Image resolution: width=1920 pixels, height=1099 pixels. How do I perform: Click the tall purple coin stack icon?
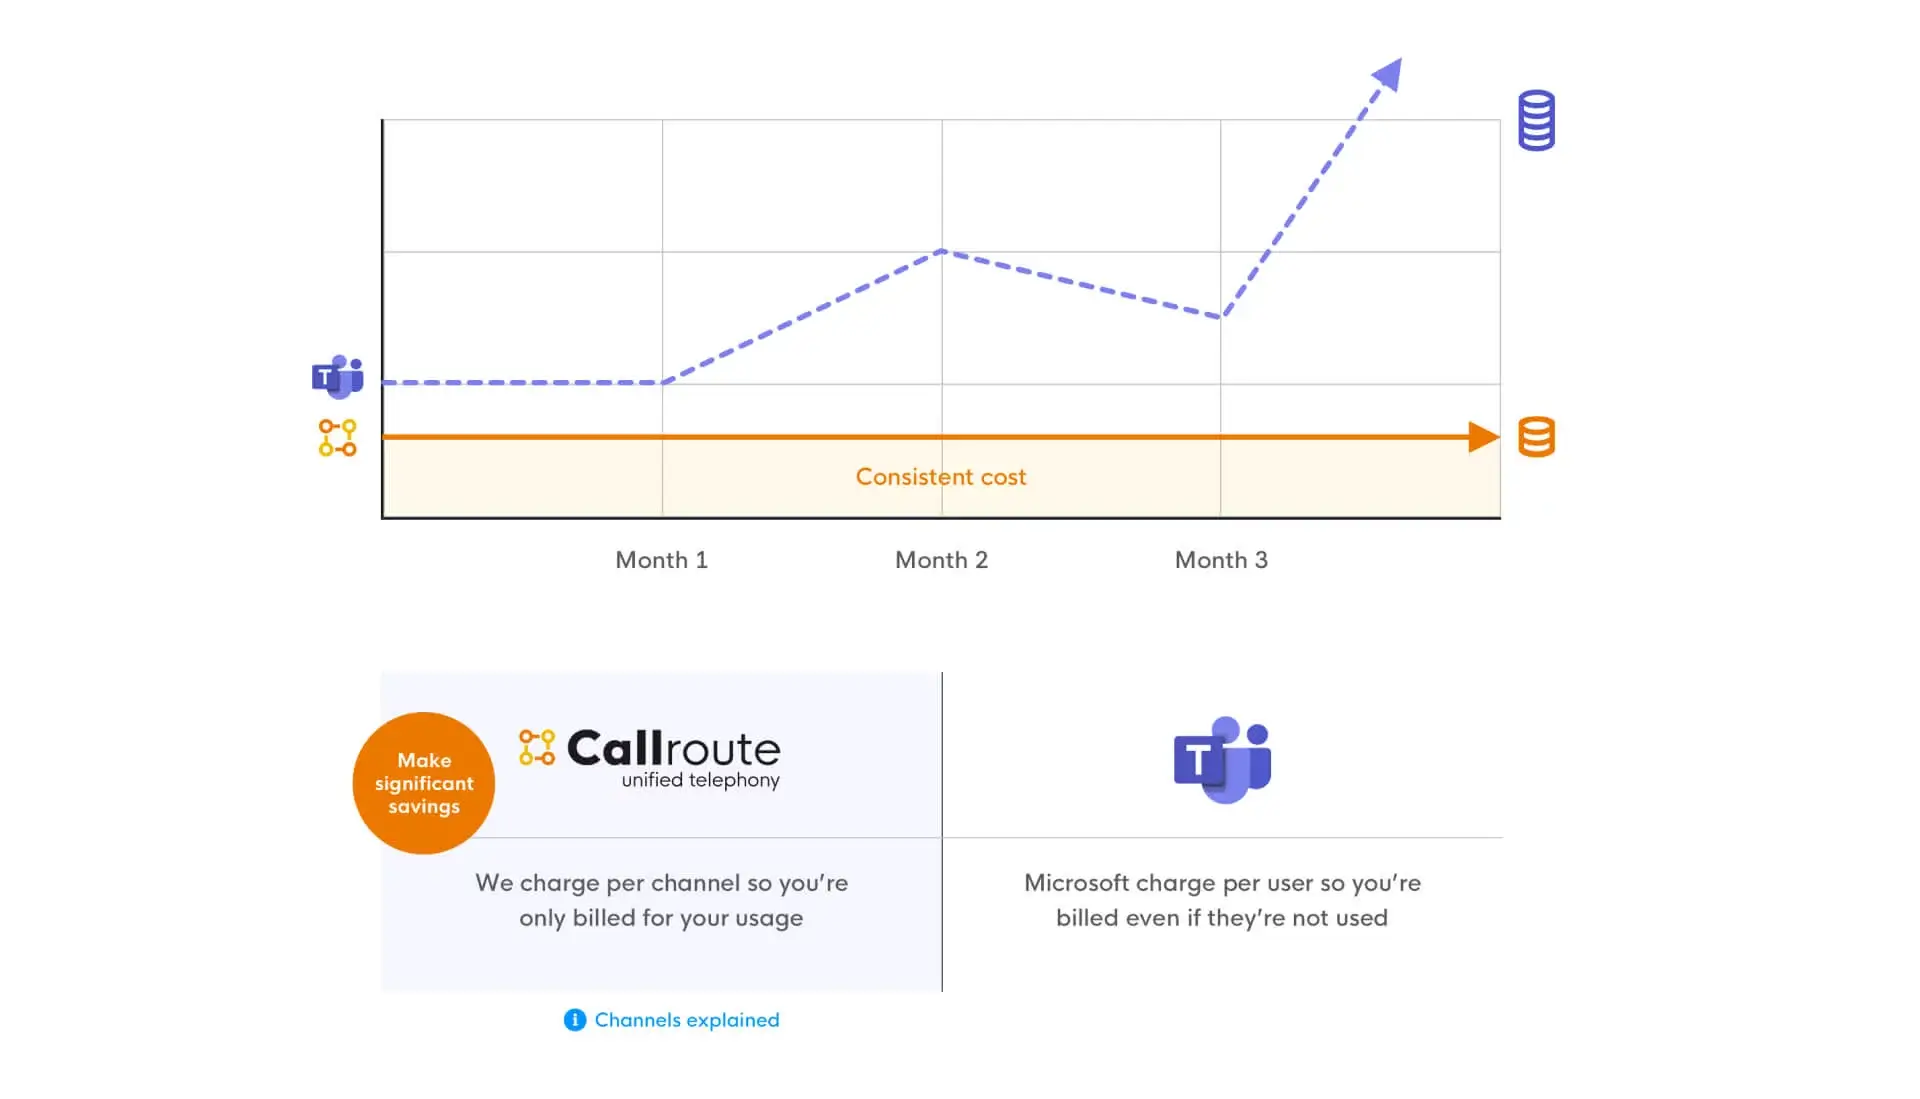(1536, 121)
